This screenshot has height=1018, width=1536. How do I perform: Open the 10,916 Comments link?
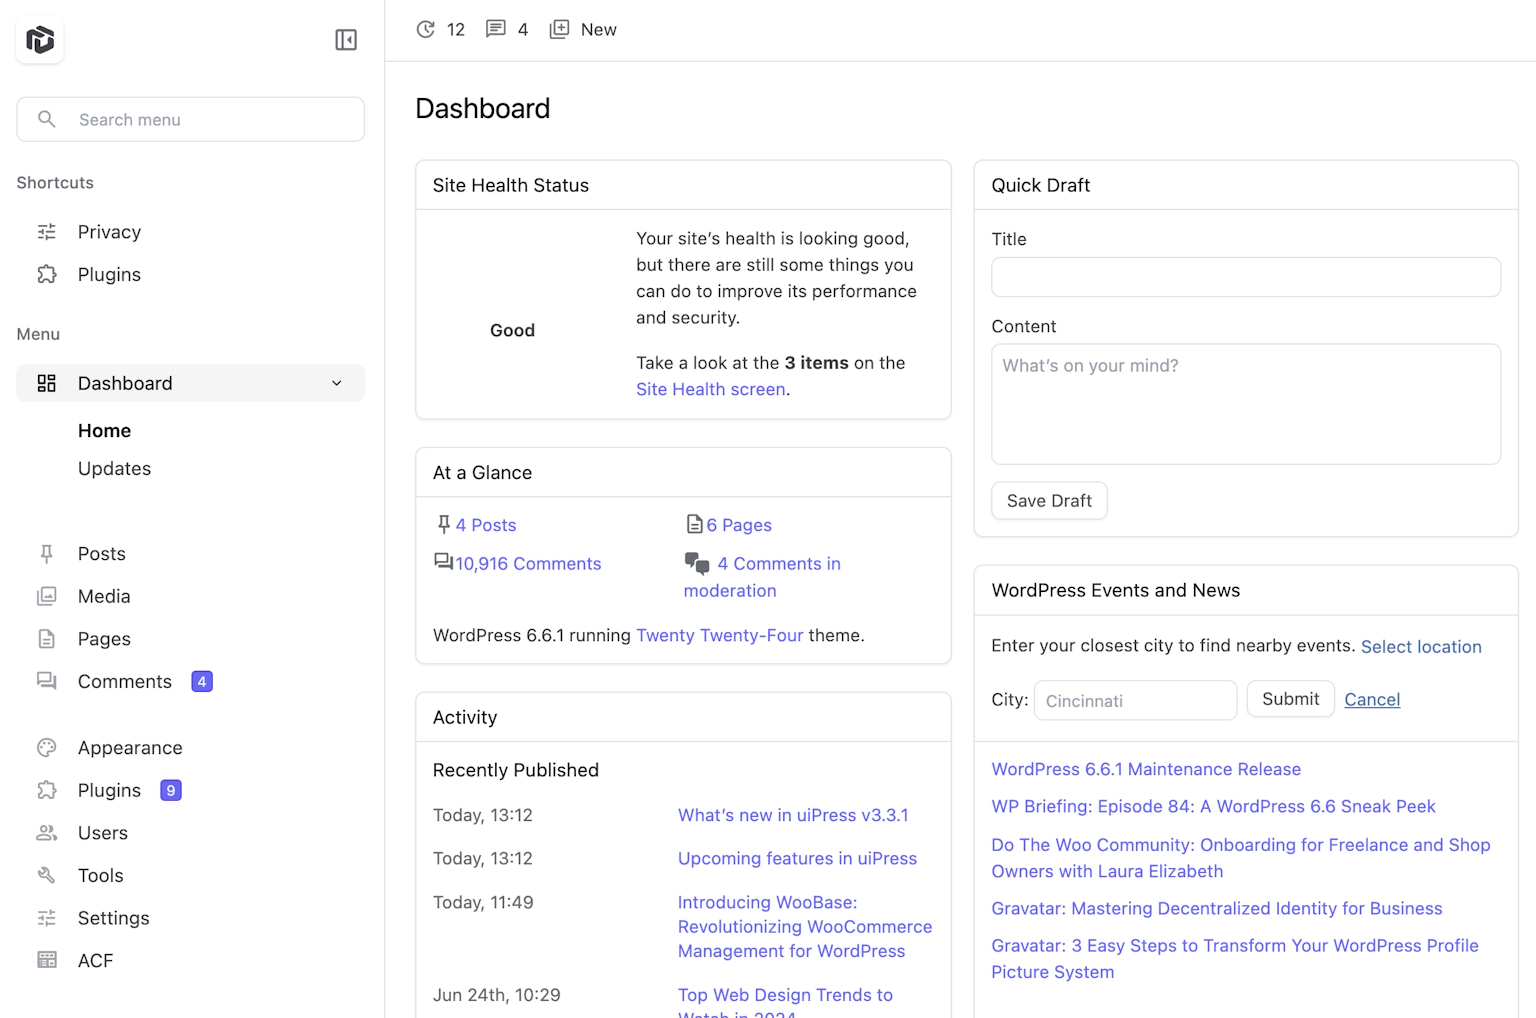tap(528, 564)
